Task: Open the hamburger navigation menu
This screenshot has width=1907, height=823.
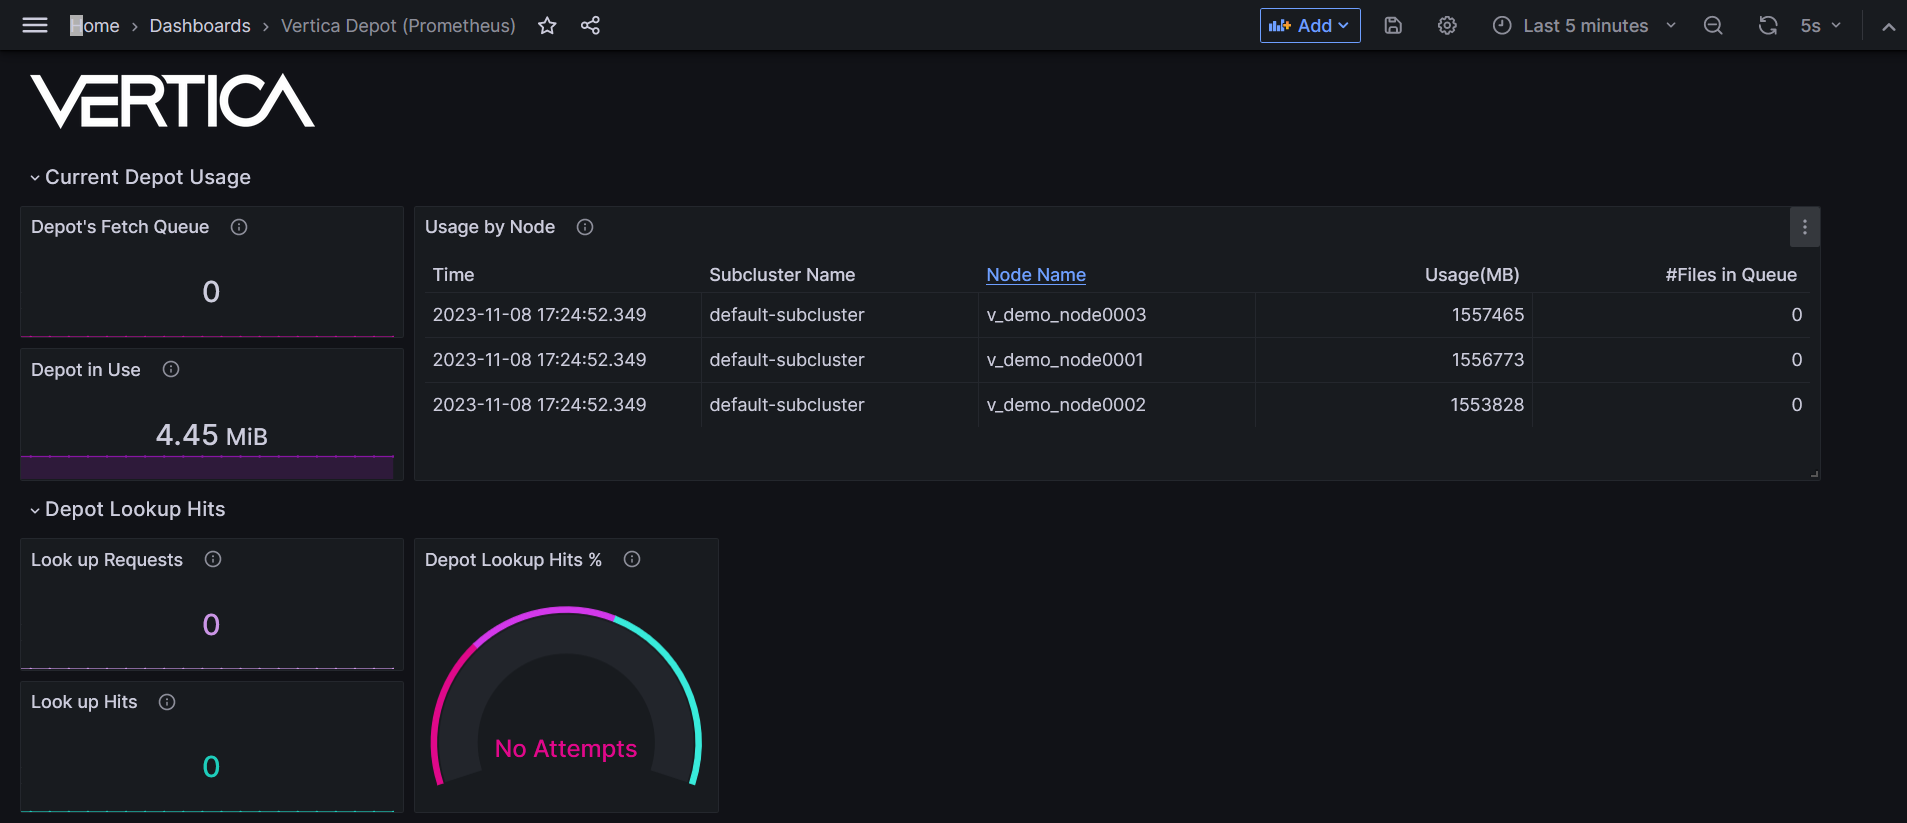Action: 35,26
